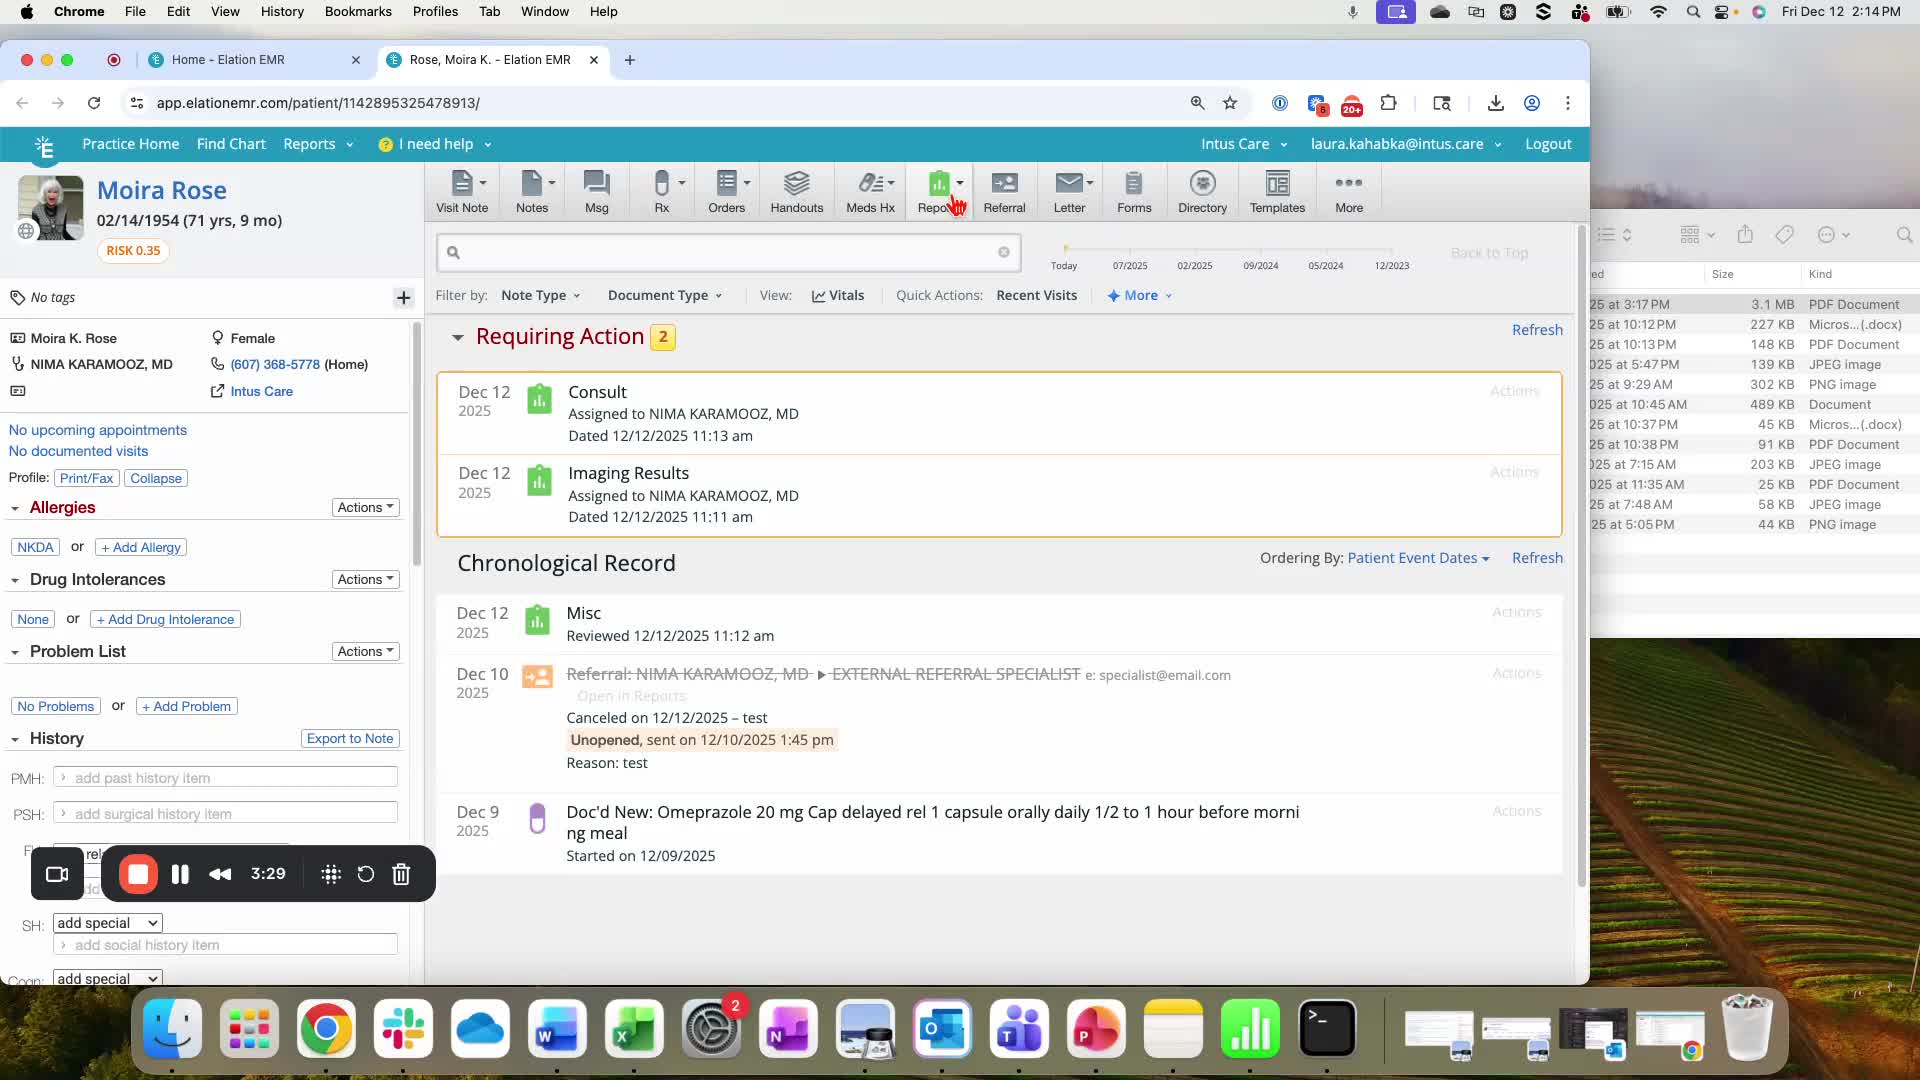Click the add past history item field
Viewport: 1920px width, 1080px height.
click(225, 778)
